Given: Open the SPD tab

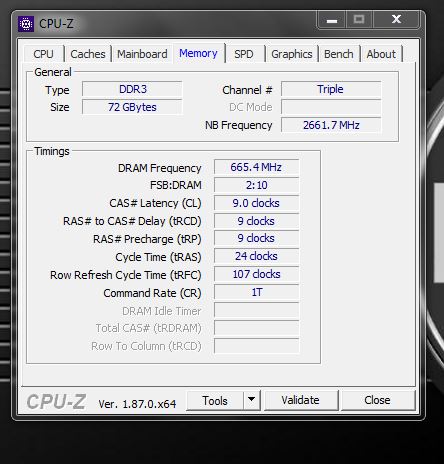Looking at the screenshot, I should coord(244,54).
